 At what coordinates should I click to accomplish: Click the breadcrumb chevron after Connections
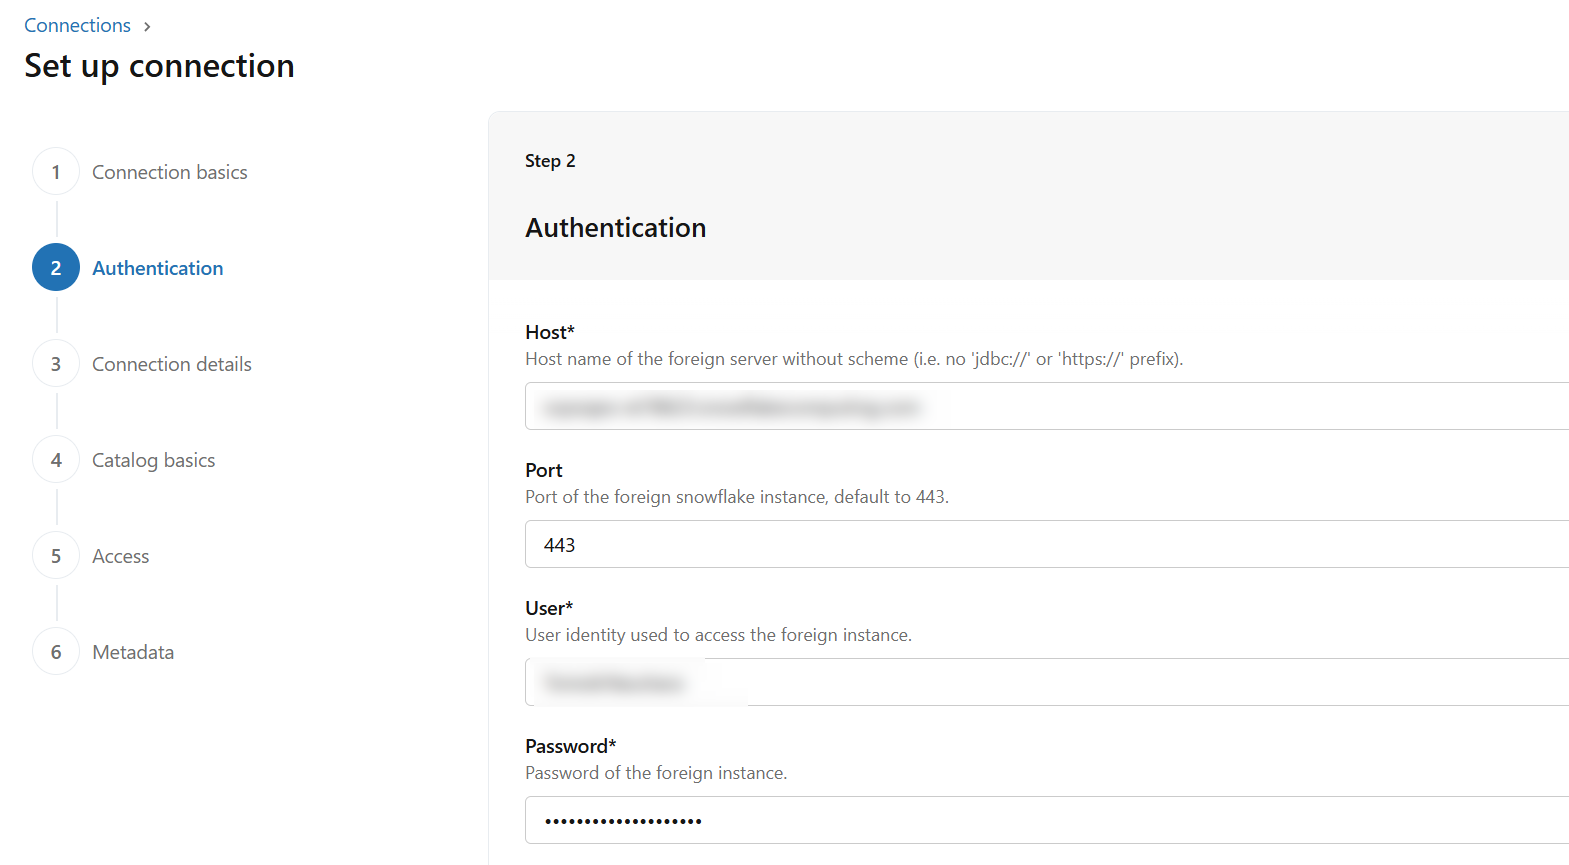pos(147,26)
